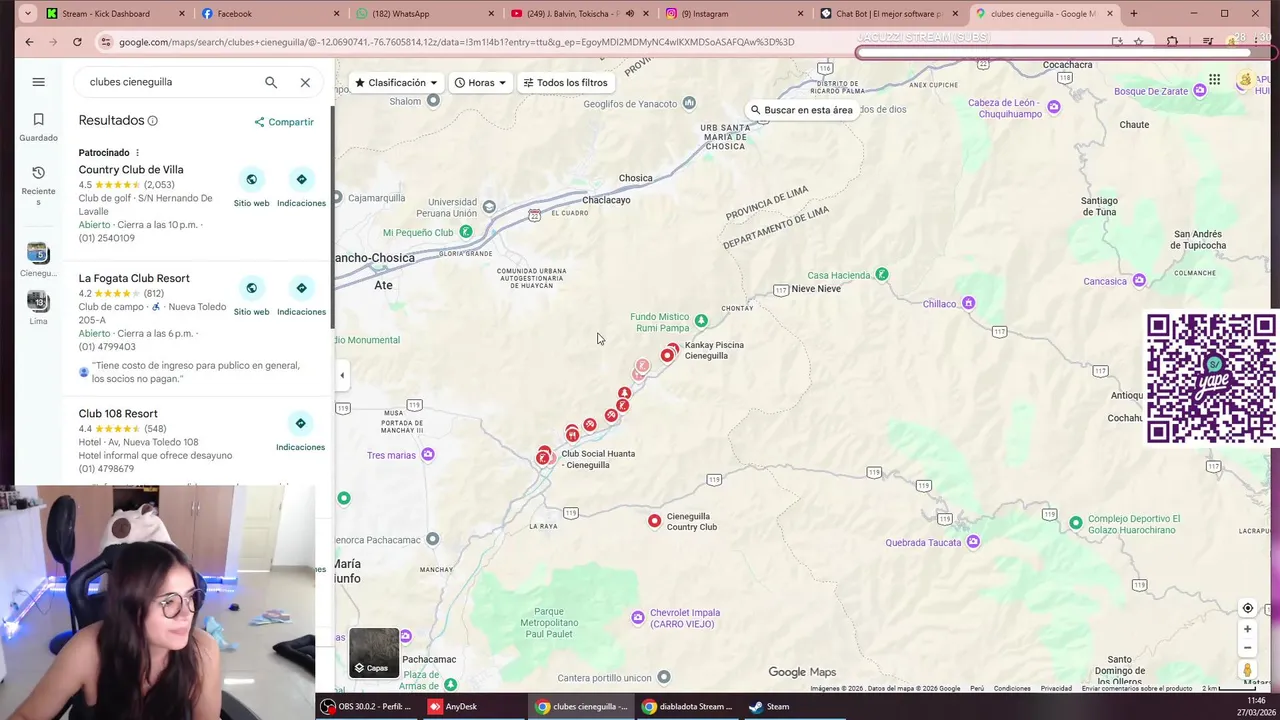The width and height of the screenshot is (1280, 720).
Task: Open La Fogata Club Resort website icon
Action: point(251,288)
